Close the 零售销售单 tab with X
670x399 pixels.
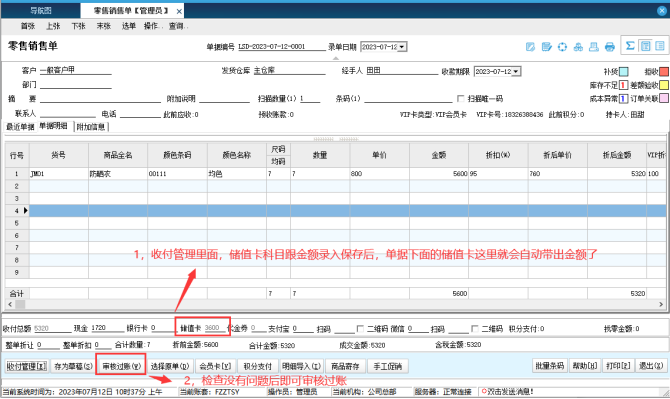click(x=179, y=12)
